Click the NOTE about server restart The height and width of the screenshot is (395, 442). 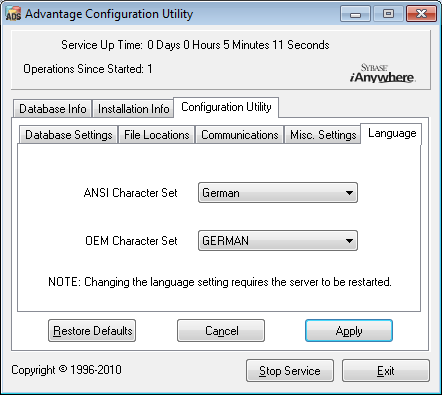pos(220,282)
